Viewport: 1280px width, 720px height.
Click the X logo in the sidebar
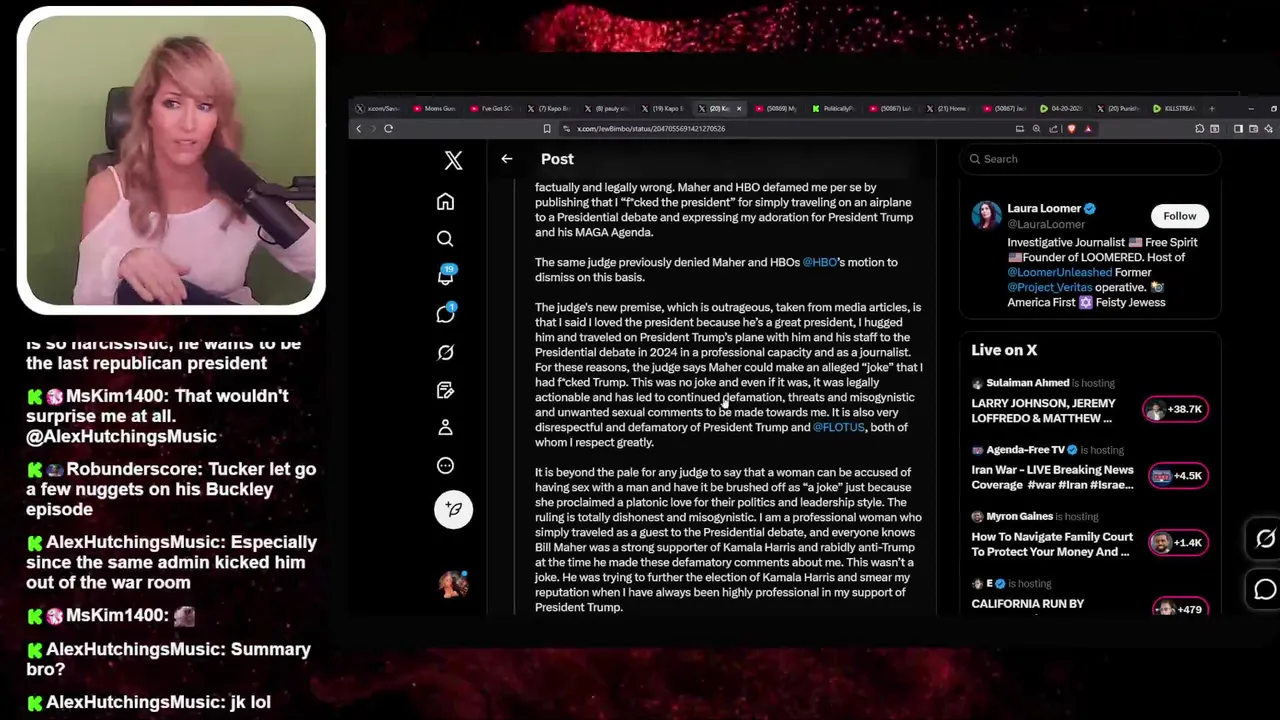453,160
